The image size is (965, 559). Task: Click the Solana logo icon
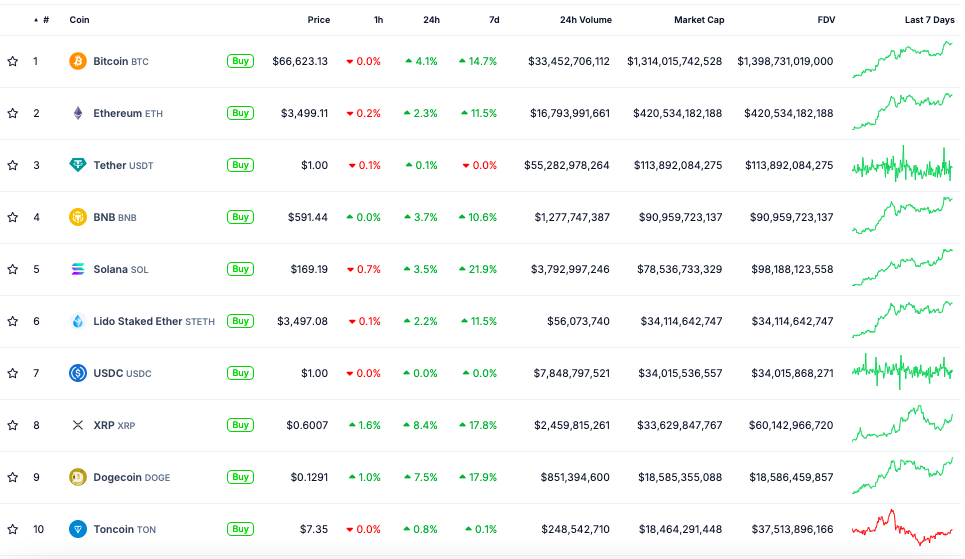click(77, 269)
